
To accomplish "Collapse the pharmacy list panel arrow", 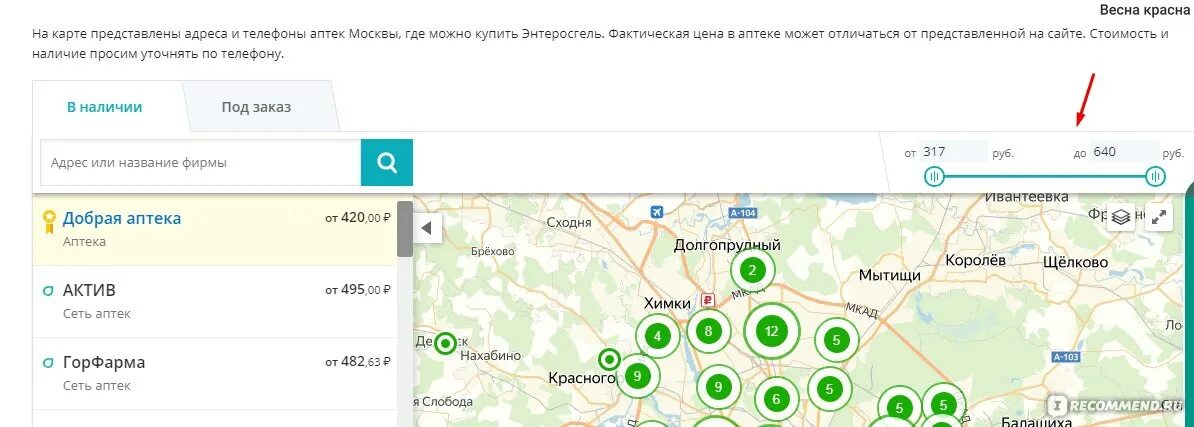I will pos(427,228).
